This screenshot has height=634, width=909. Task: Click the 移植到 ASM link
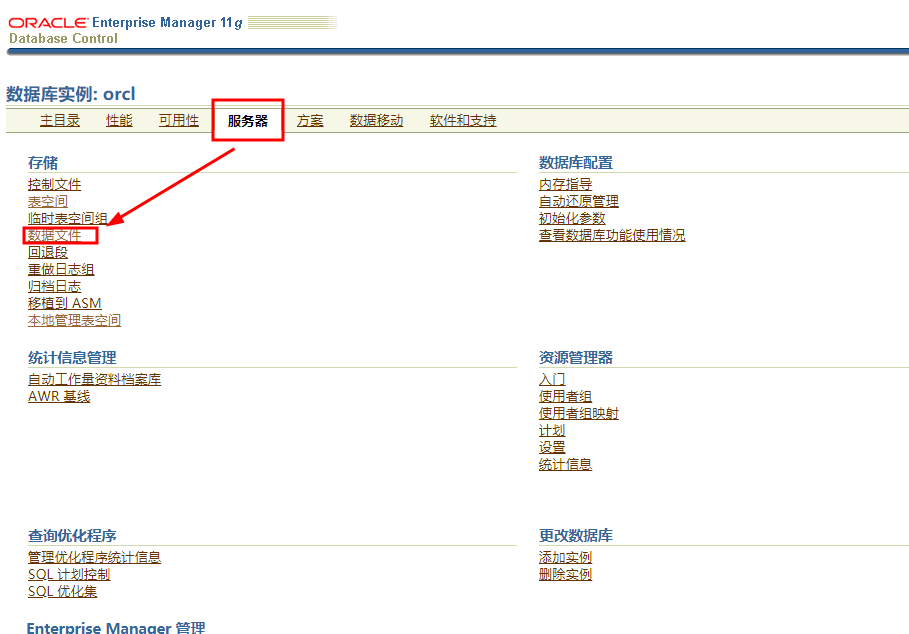point(64,303)
